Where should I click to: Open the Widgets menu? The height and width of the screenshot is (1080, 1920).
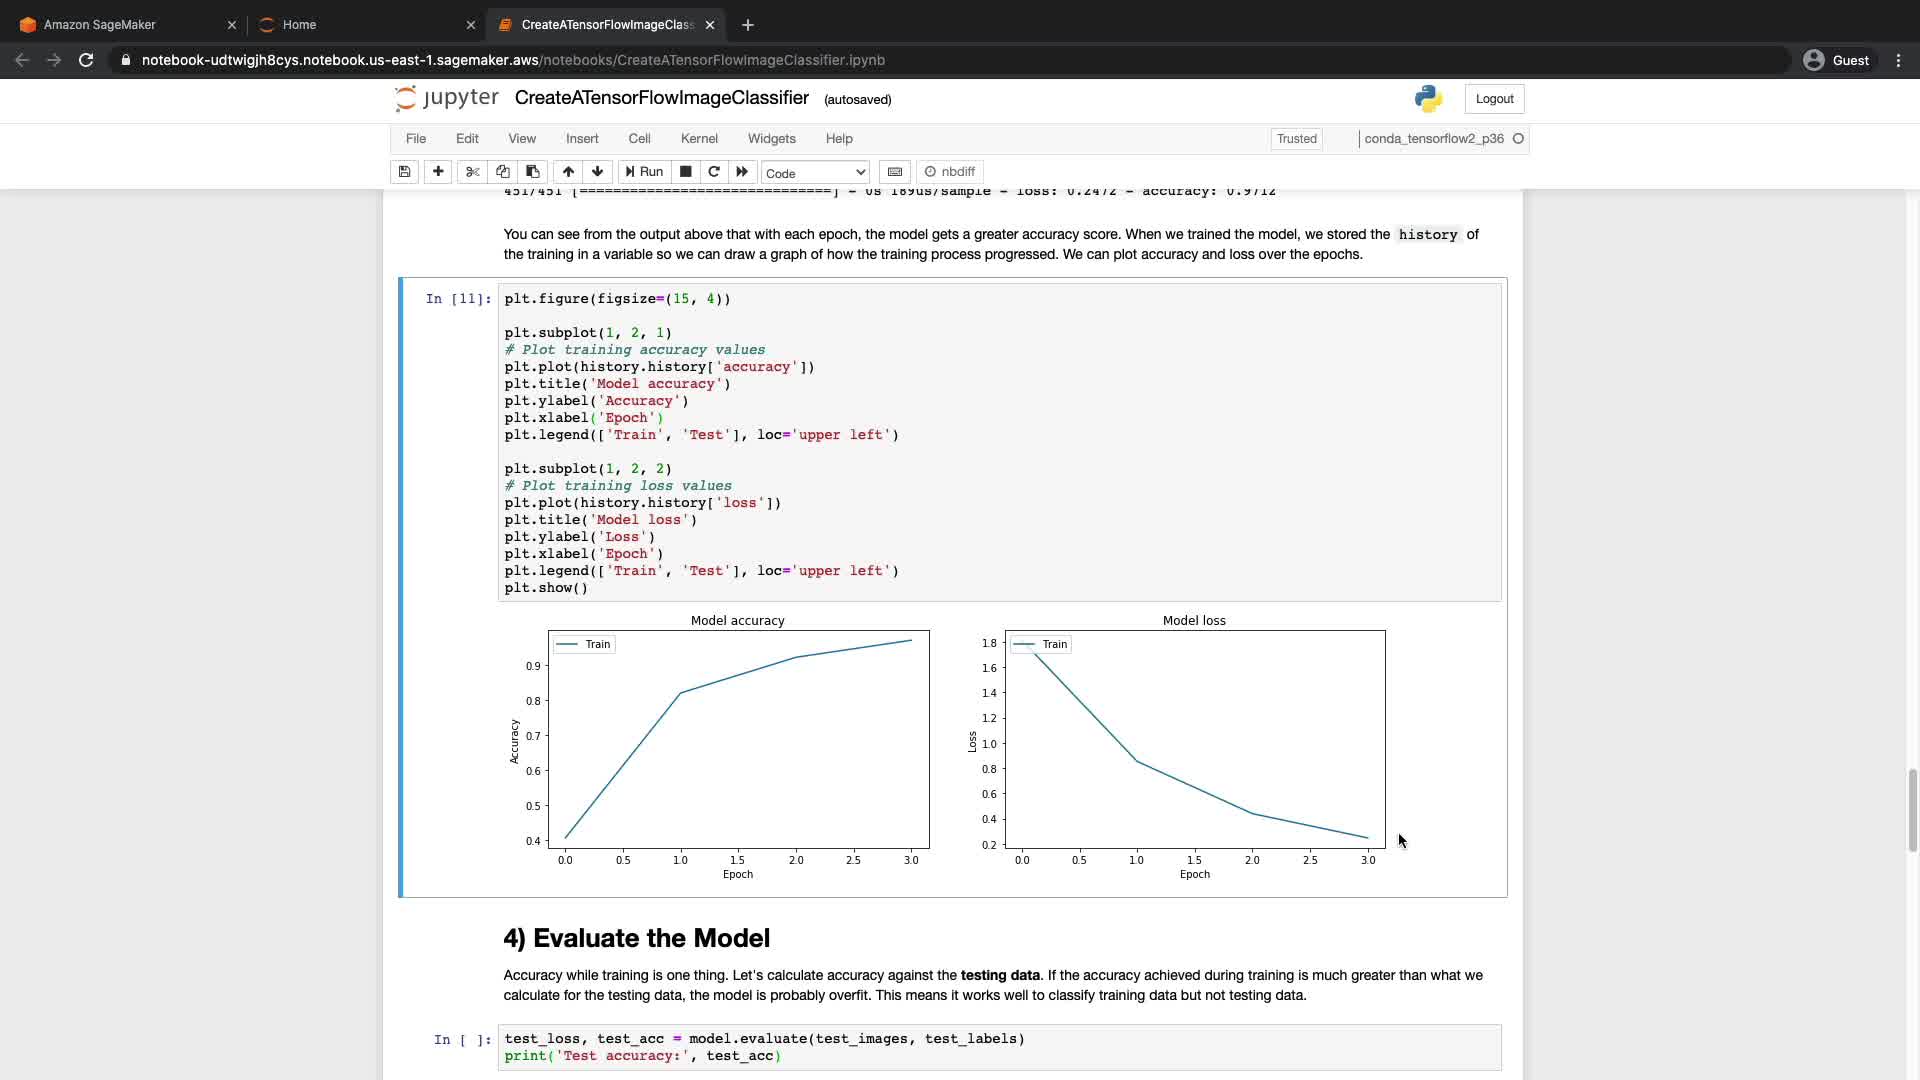click(771, 139)
